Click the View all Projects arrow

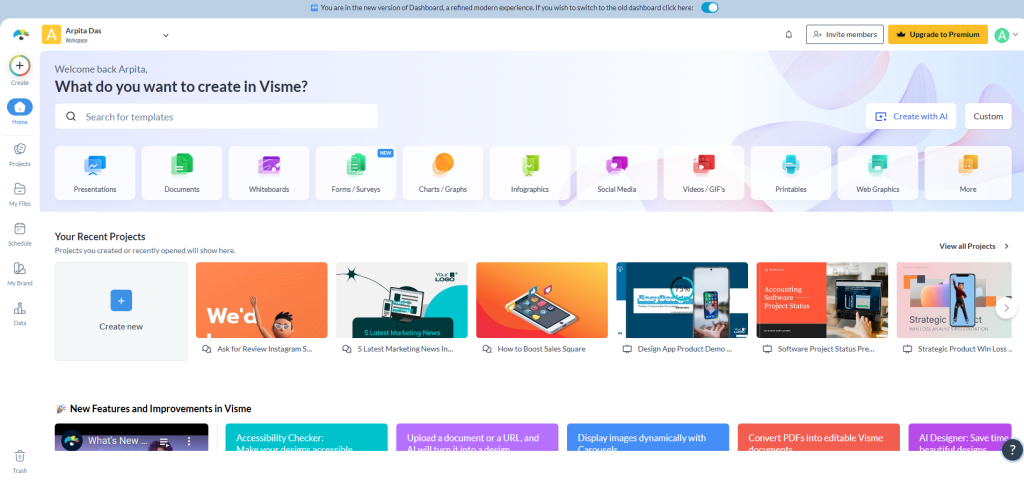tap(1006, 247)
